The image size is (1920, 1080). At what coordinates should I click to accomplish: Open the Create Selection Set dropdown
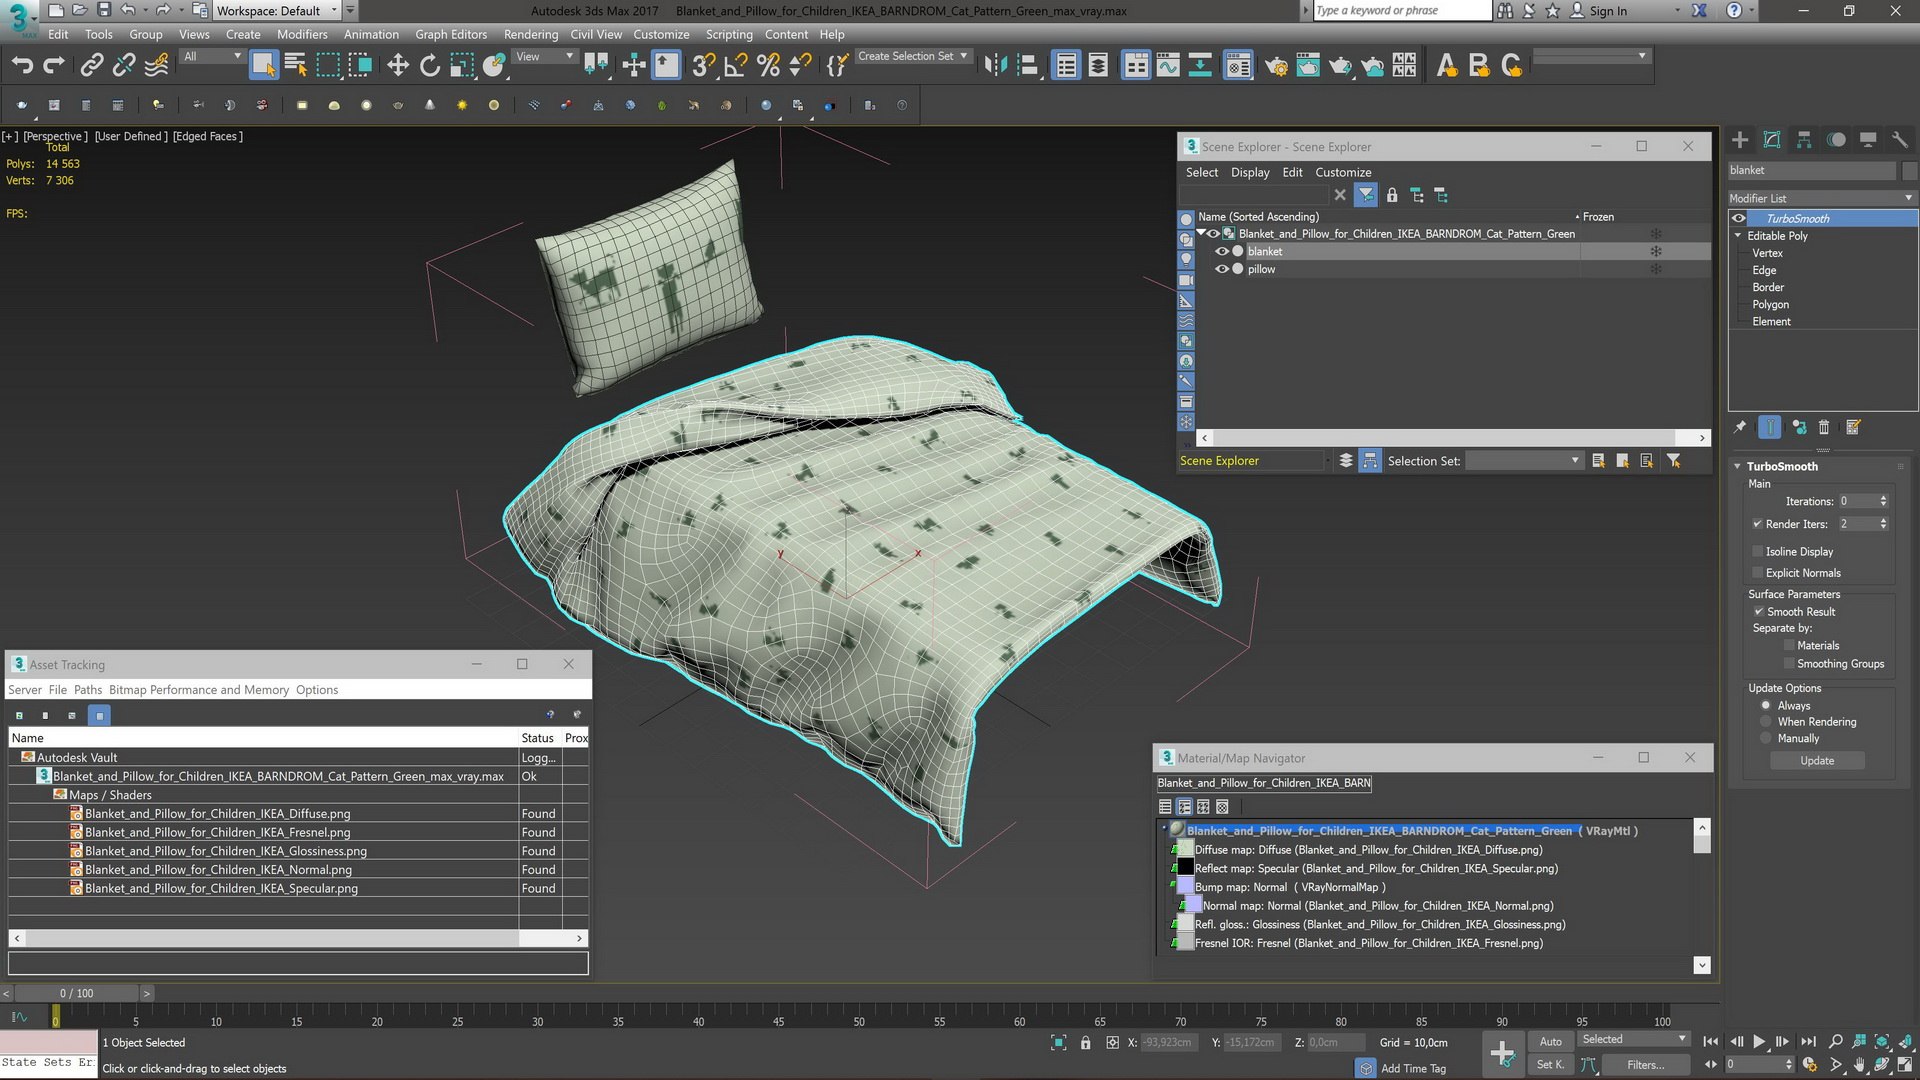[x=913, y=57]
